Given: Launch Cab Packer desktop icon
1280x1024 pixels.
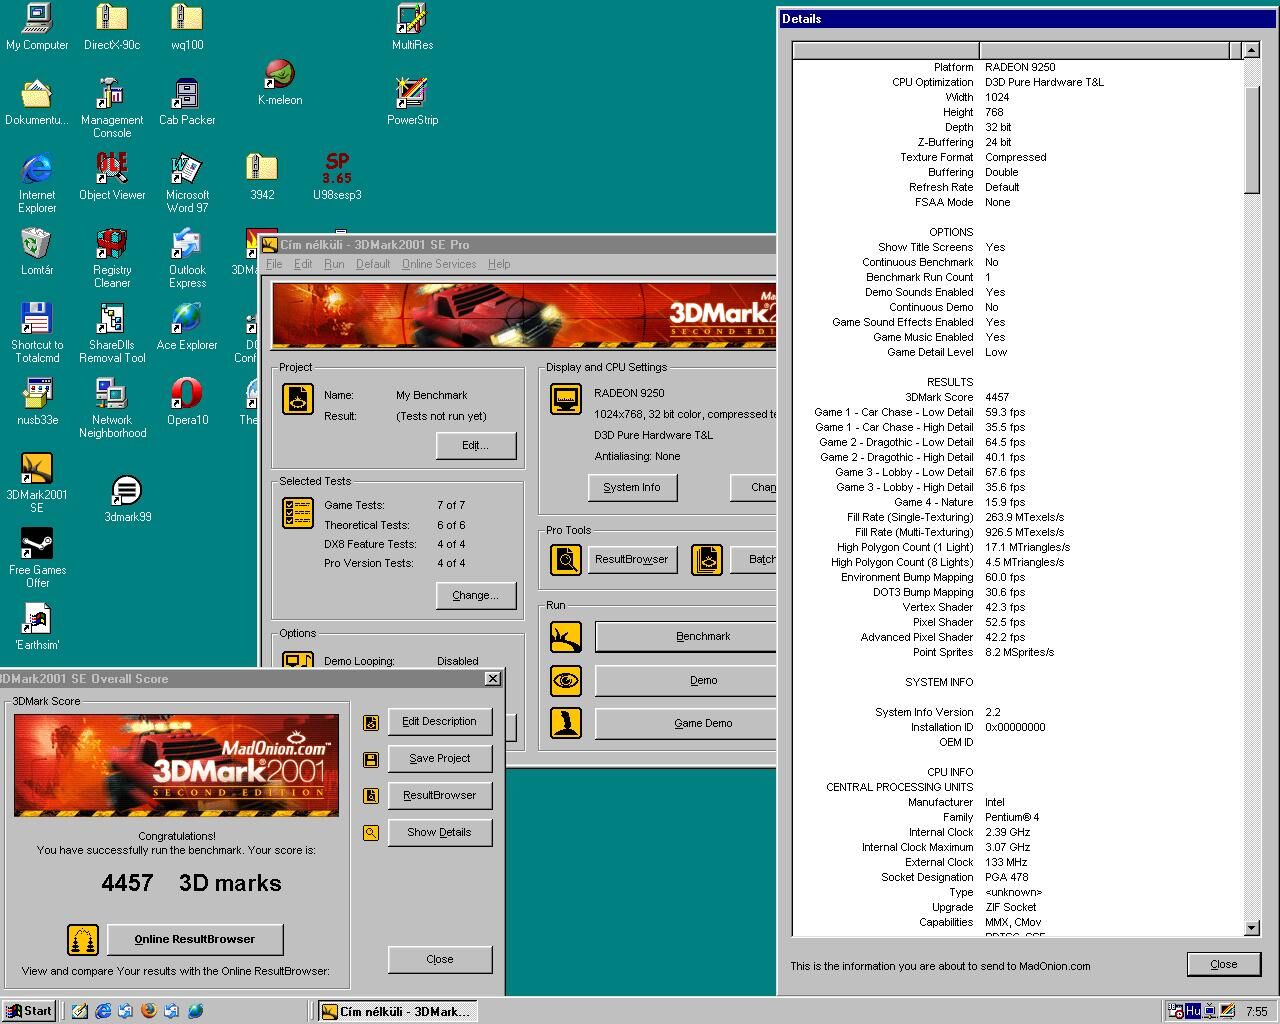Looking at the screenshot, I should tap(187, 101).
